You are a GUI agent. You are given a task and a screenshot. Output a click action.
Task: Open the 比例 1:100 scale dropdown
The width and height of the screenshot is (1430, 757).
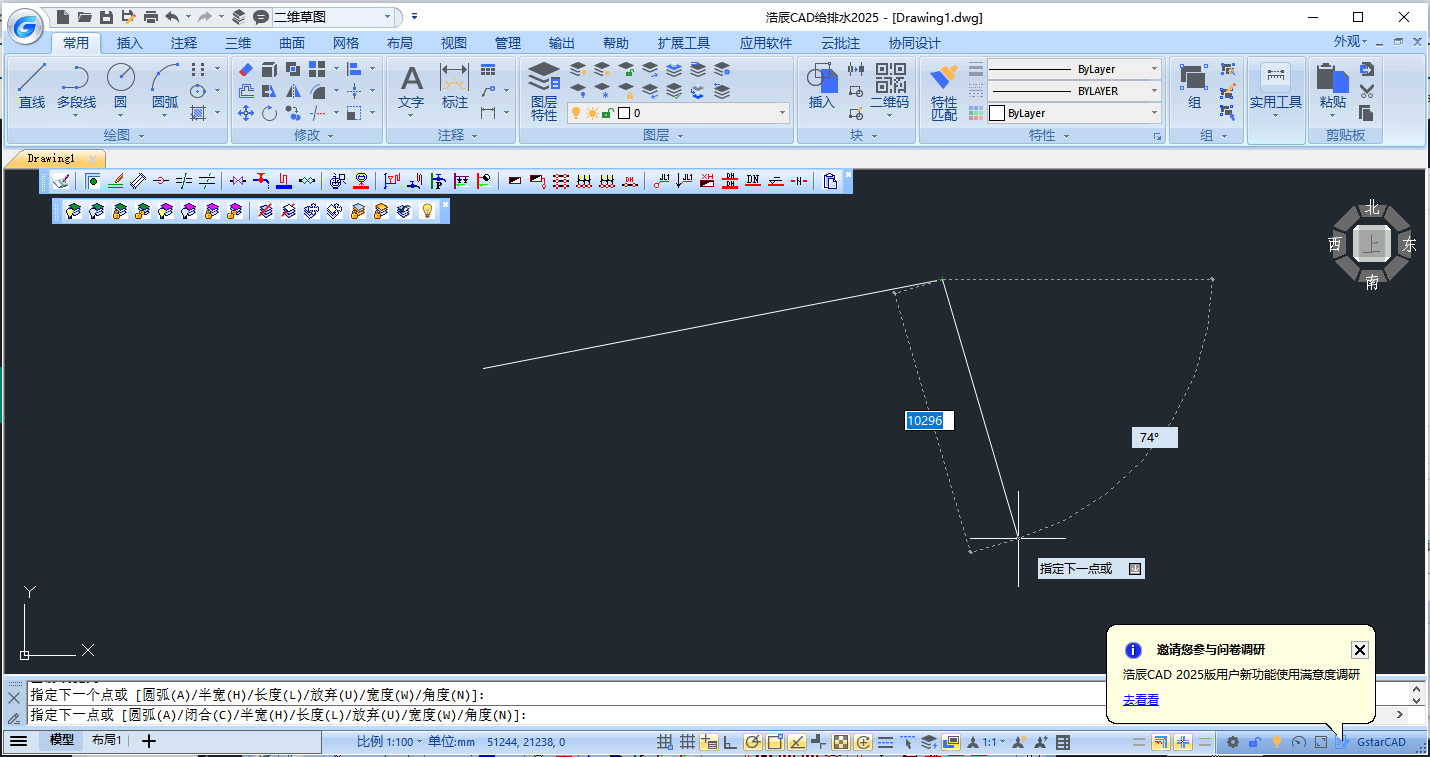pyautogui.click(x=390, y=741)
